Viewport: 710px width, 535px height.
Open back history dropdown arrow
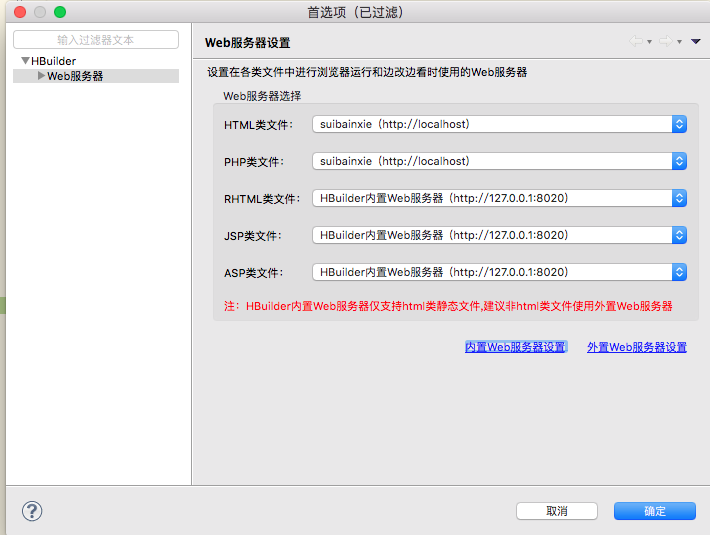pyautogui.click(x=649, y=42)
